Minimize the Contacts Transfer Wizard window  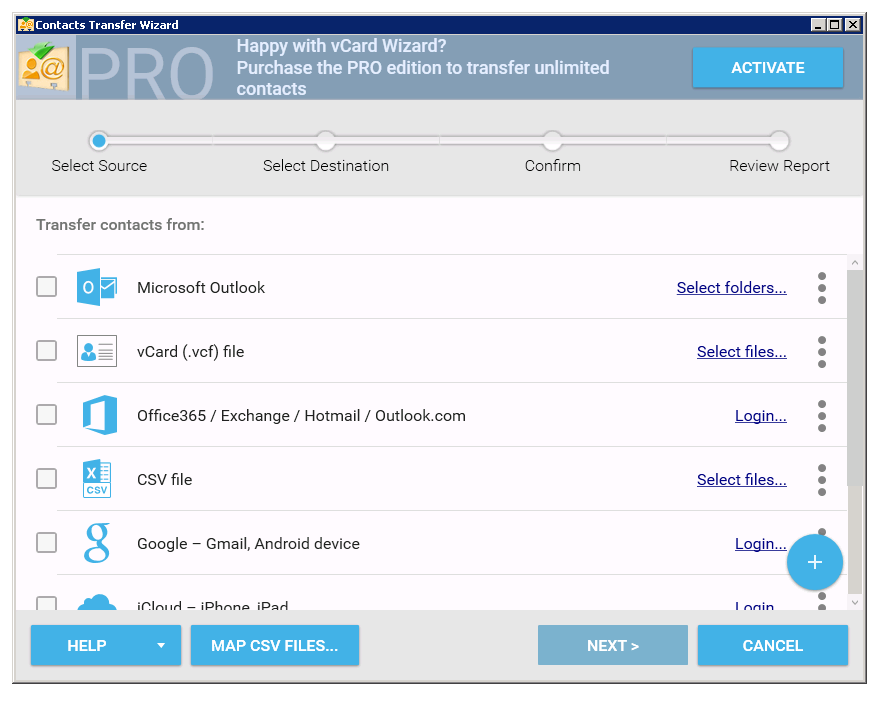coord(818,24)
